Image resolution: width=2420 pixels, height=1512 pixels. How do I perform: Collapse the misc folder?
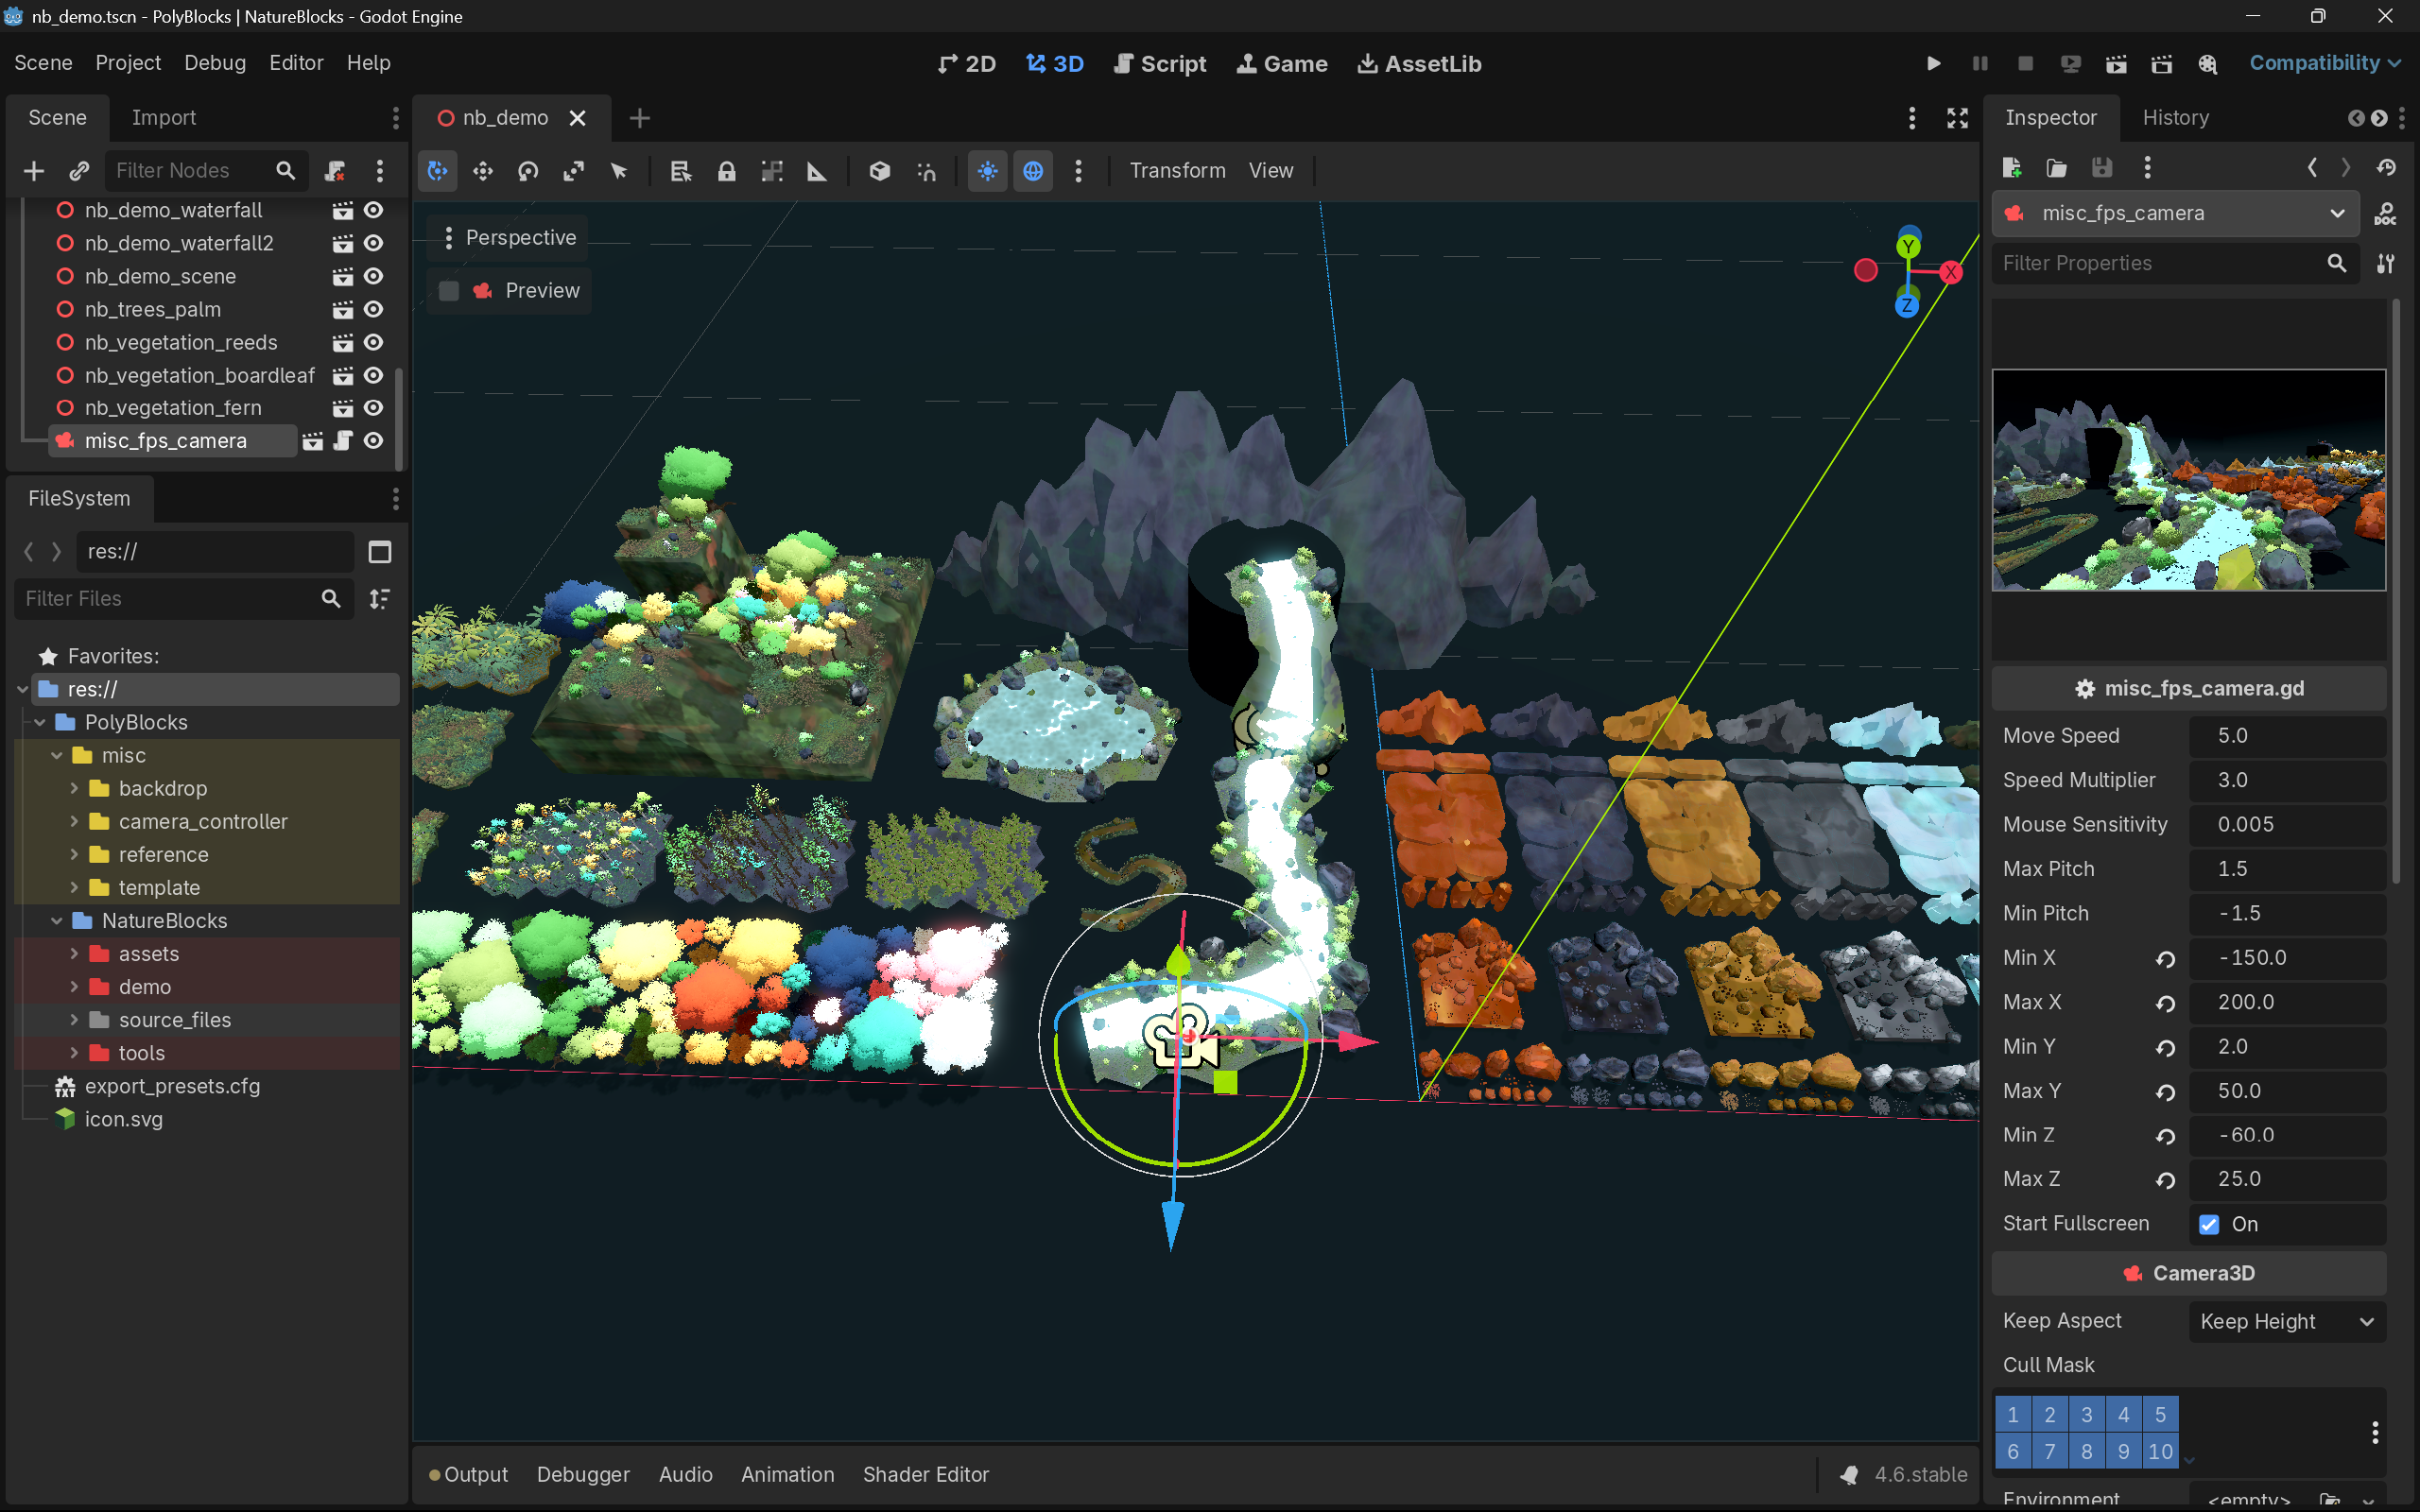pos(57,755)
